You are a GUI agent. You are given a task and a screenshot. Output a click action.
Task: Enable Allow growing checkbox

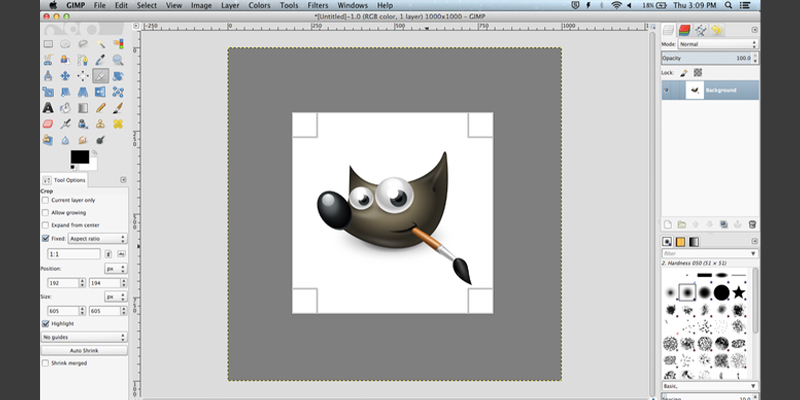[45, 212]
